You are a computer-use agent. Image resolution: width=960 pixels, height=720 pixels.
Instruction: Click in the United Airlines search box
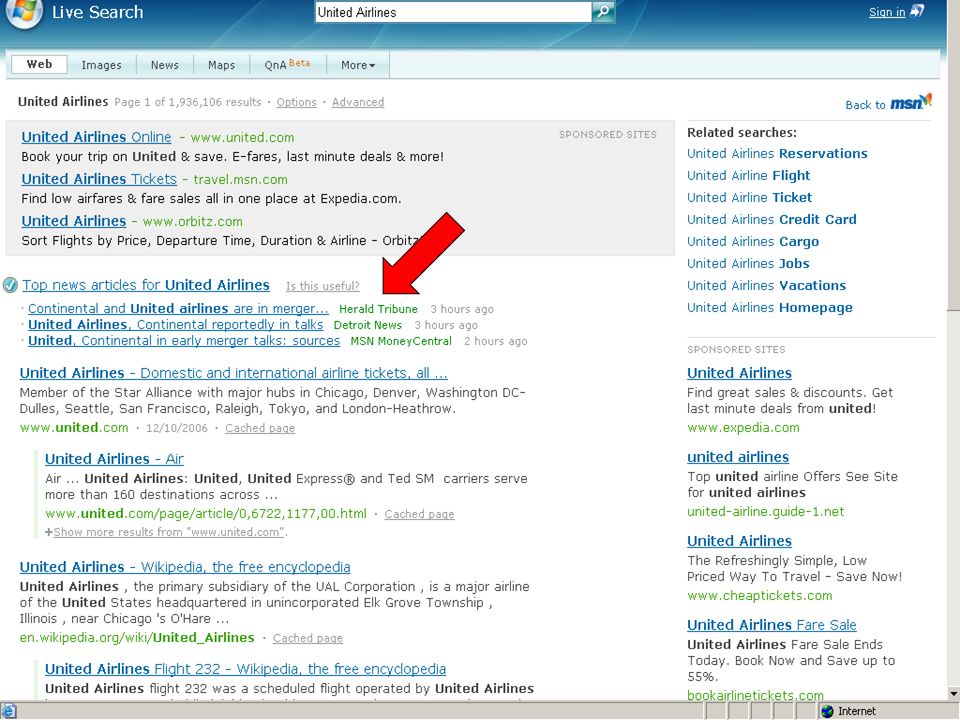pyautogui.click(x=453, y=12)
